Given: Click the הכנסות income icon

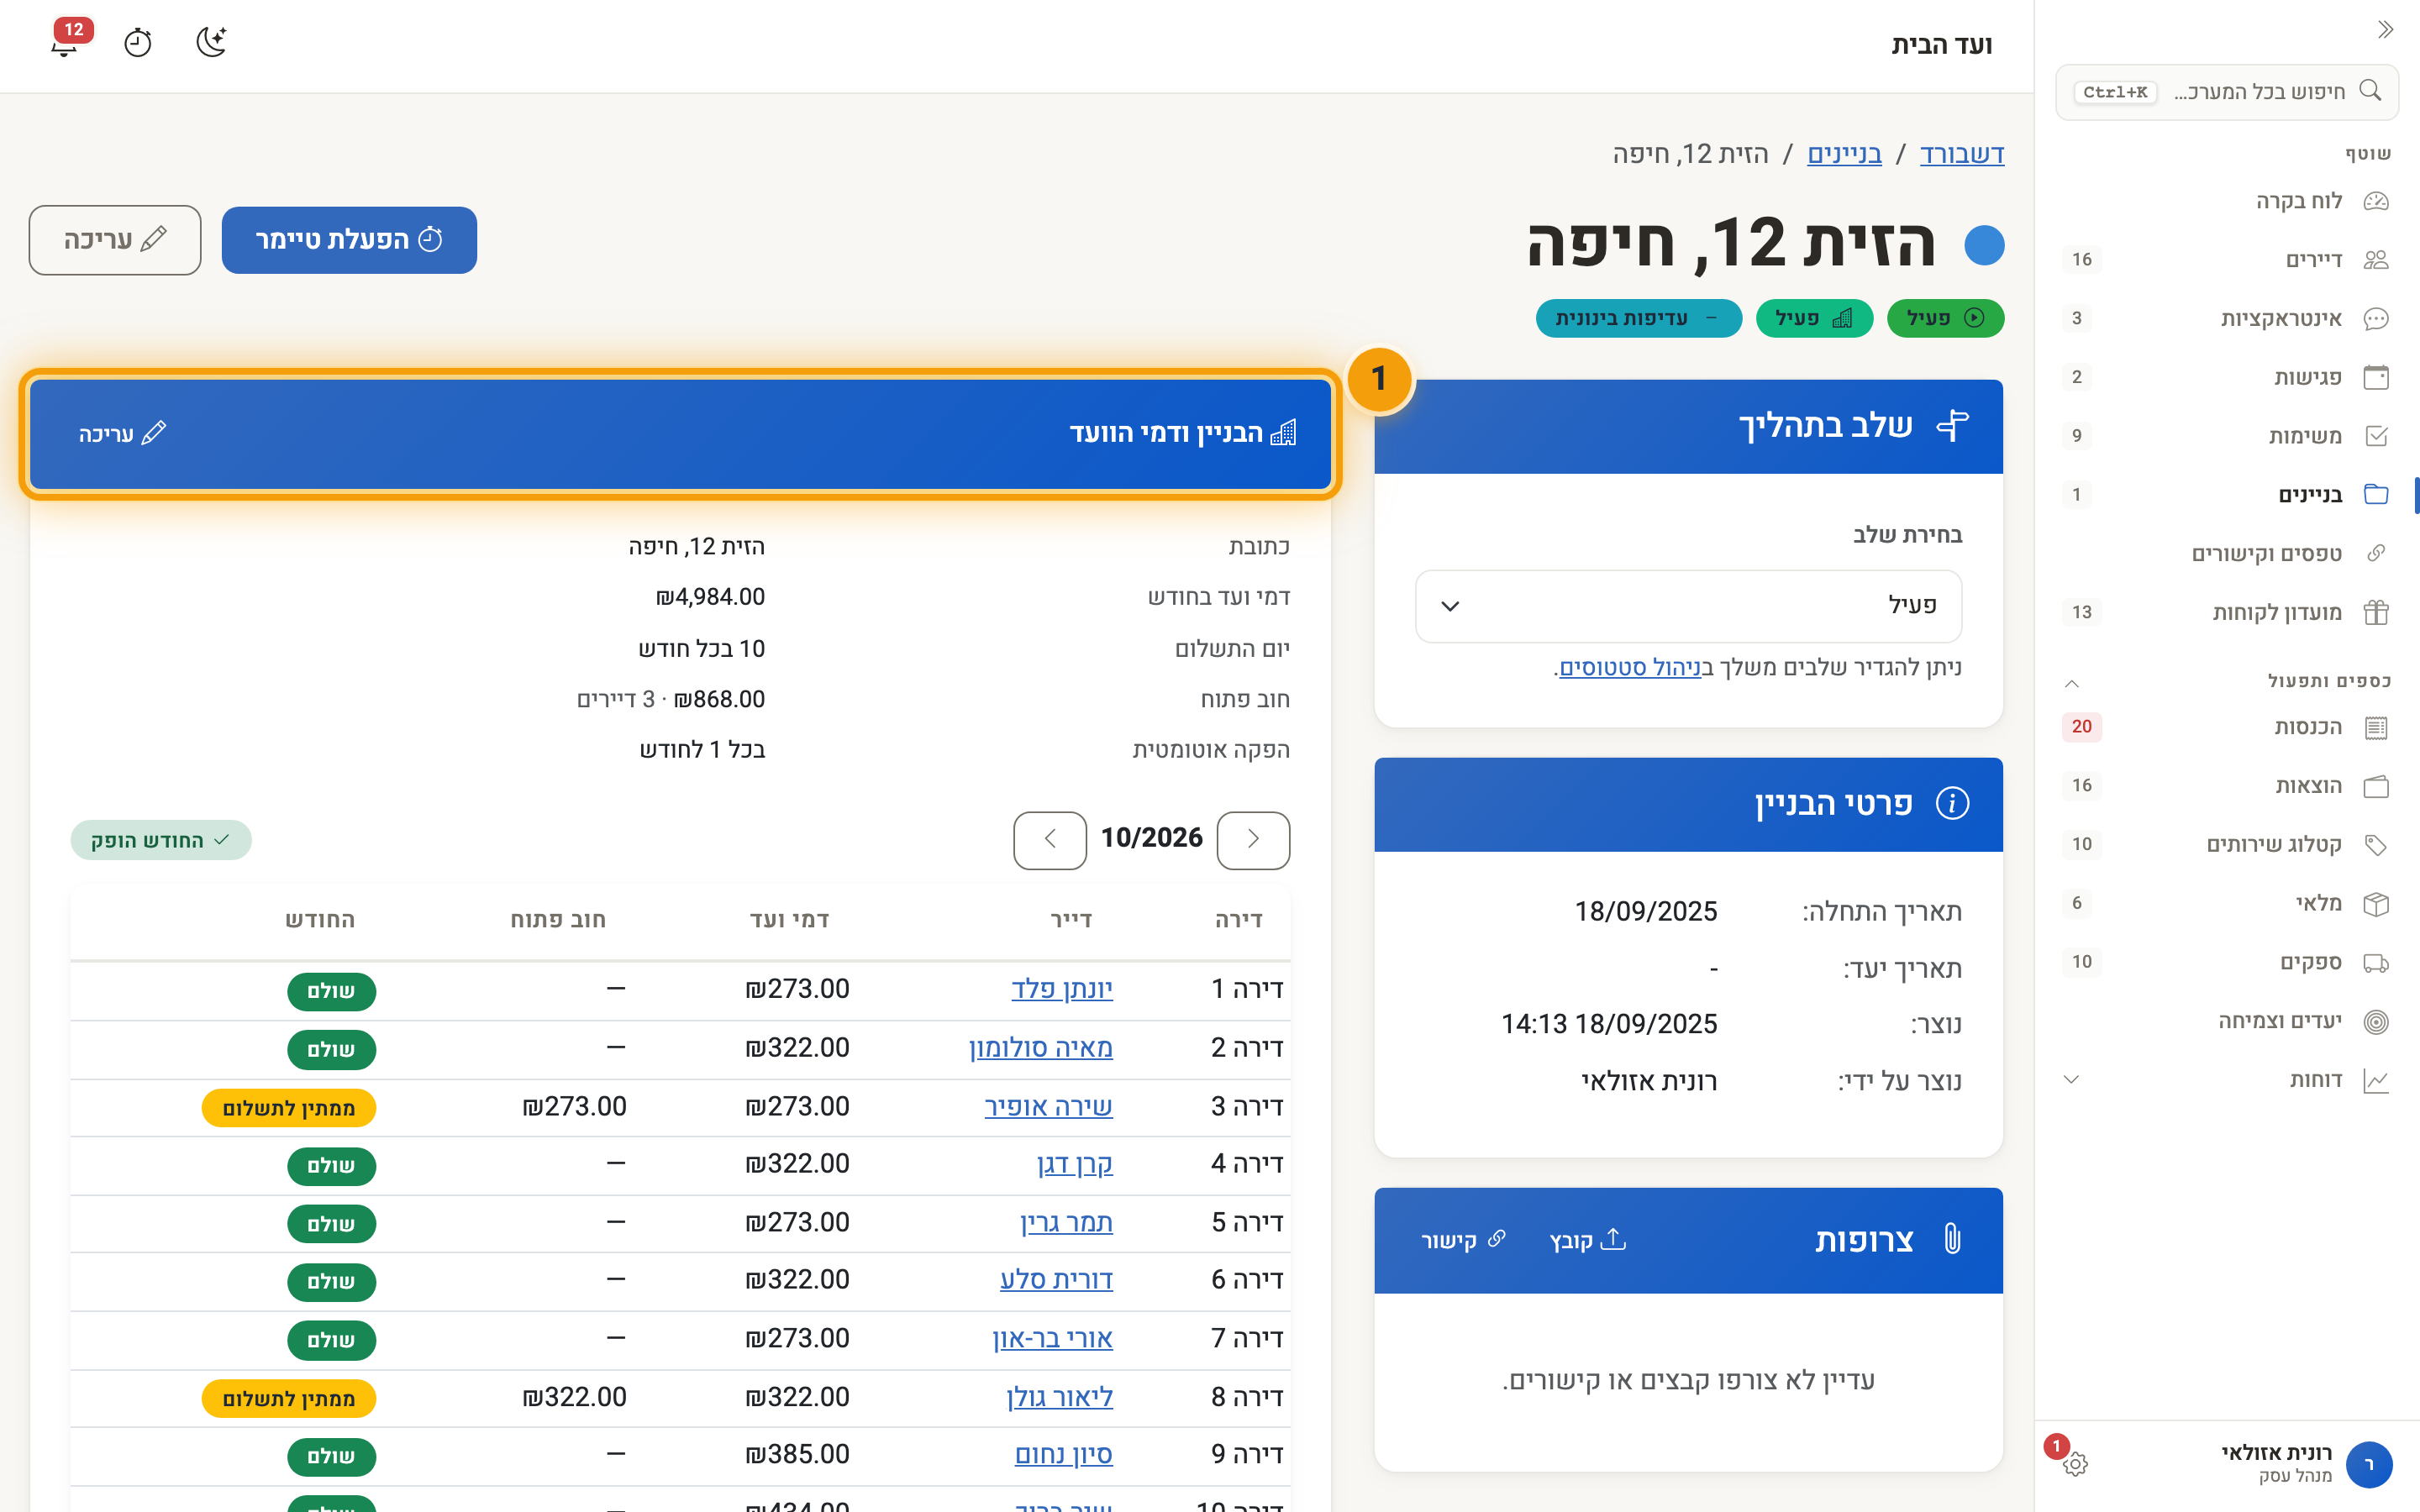Looking at the screenshot, I should 2376,728.
